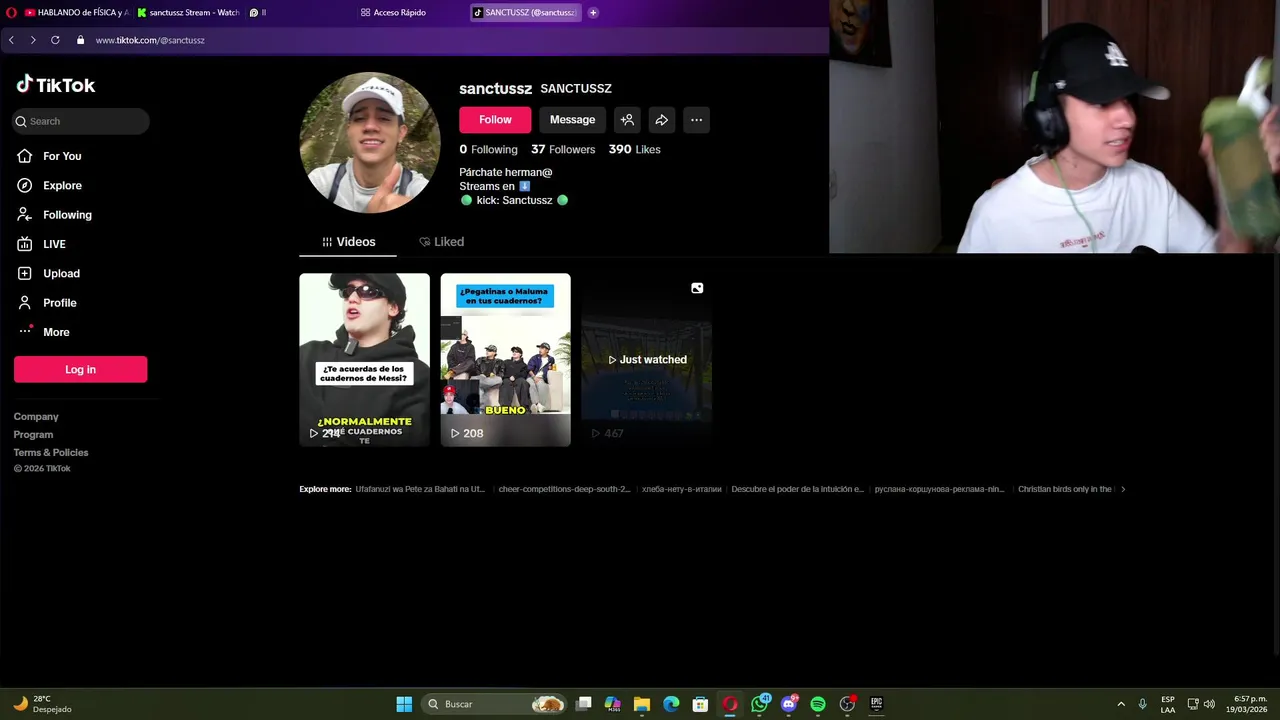
Task: Click the browser forward arrow
Action: coord(33,40)
